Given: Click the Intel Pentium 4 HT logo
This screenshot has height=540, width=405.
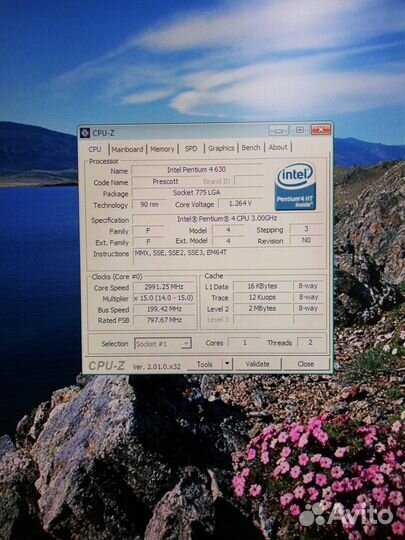Looking at the screenshot, I should (x=295, y=186).
